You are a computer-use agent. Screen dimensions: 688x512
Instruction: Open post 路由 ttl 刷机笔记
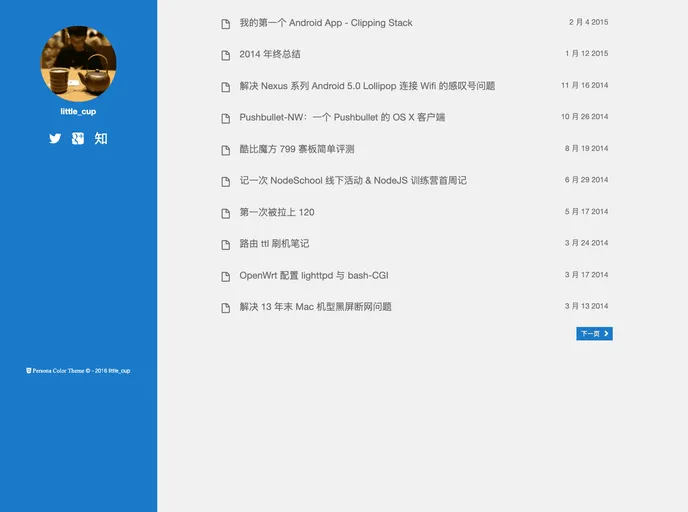coord(274,244)
